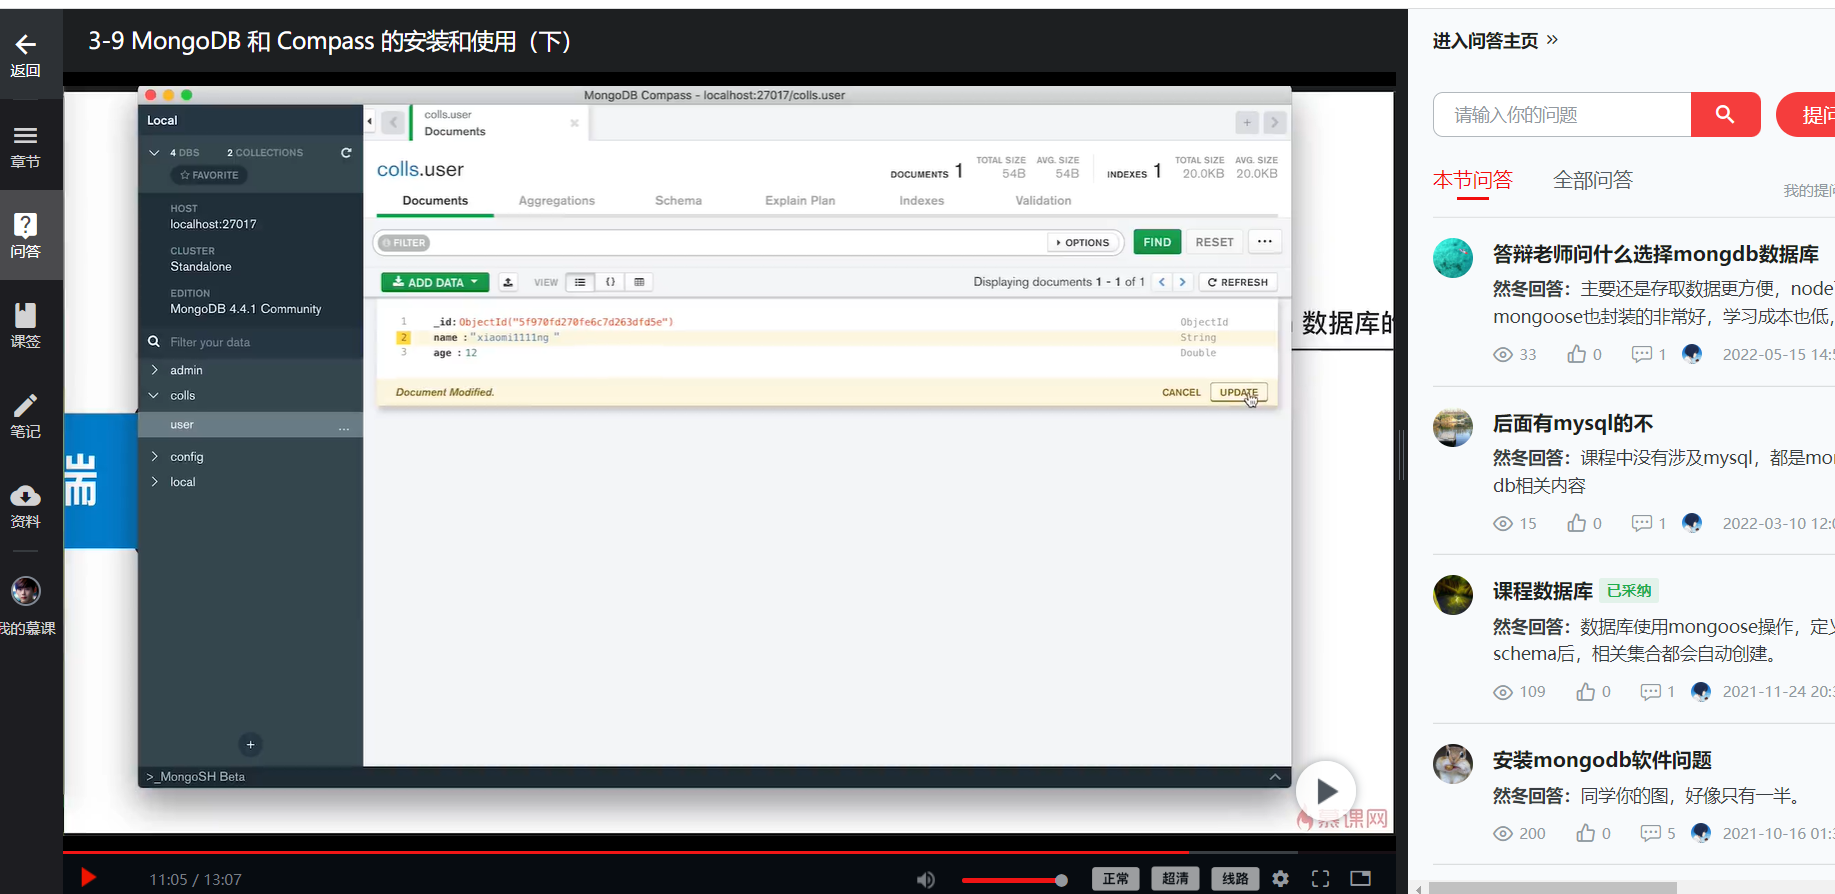This screenshot has height=894, width=1835.
Task: Open the 笔记 notes panel
Action: pos(25,416)
